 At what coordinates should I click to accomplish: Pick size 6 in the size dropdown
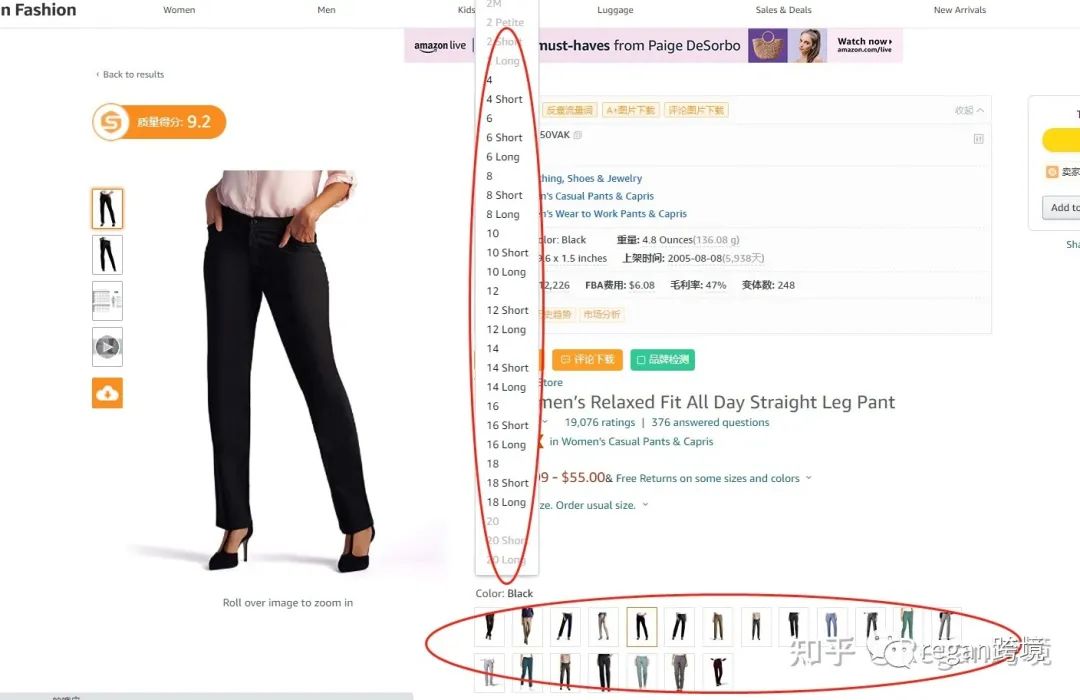490,119
